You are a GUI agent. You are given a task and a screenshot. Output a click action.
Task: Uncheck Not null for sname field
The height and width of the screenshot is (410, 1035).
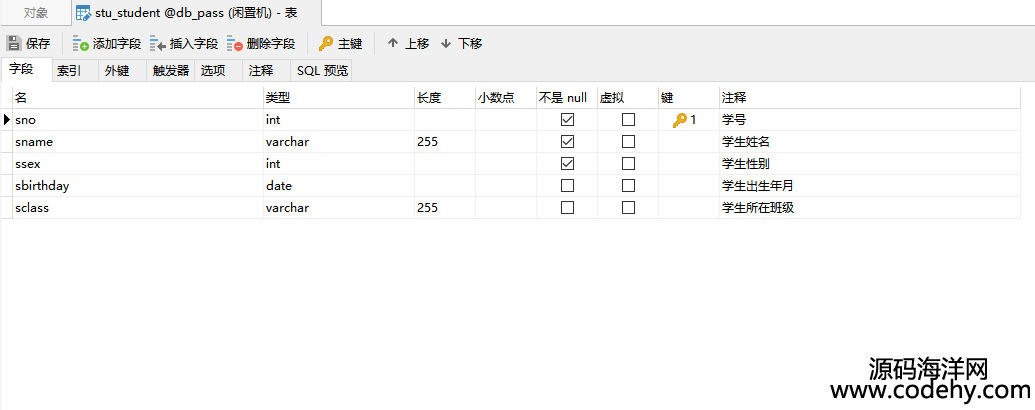pos(567,141)
